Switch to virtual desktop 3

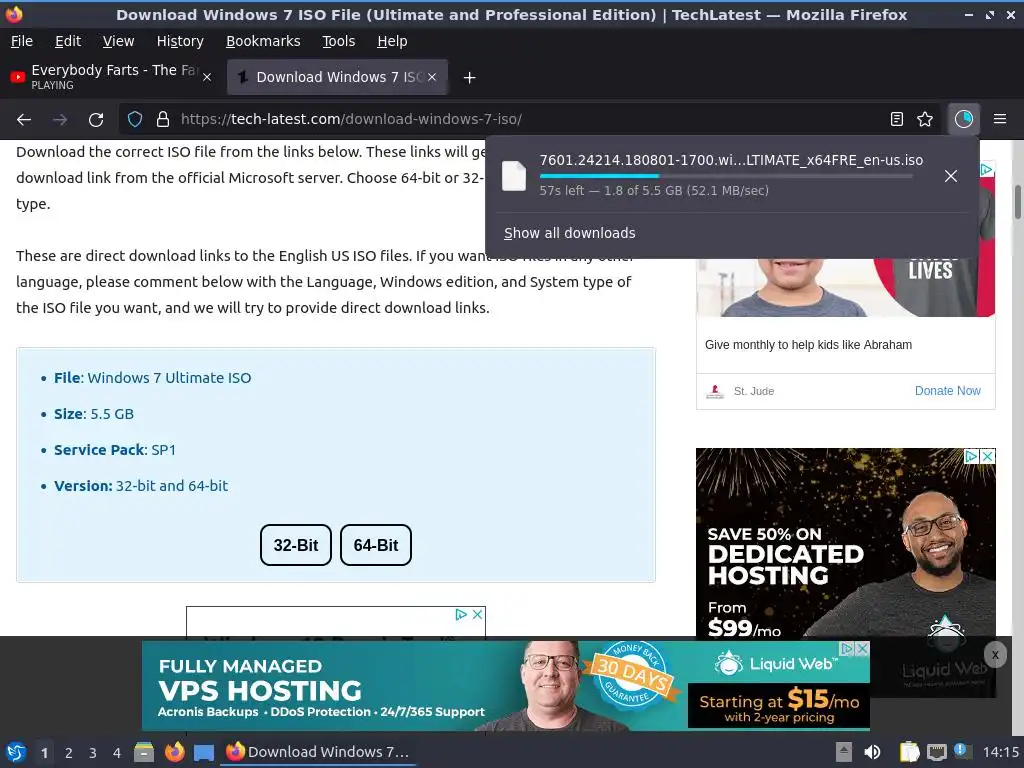click(93, 753)
